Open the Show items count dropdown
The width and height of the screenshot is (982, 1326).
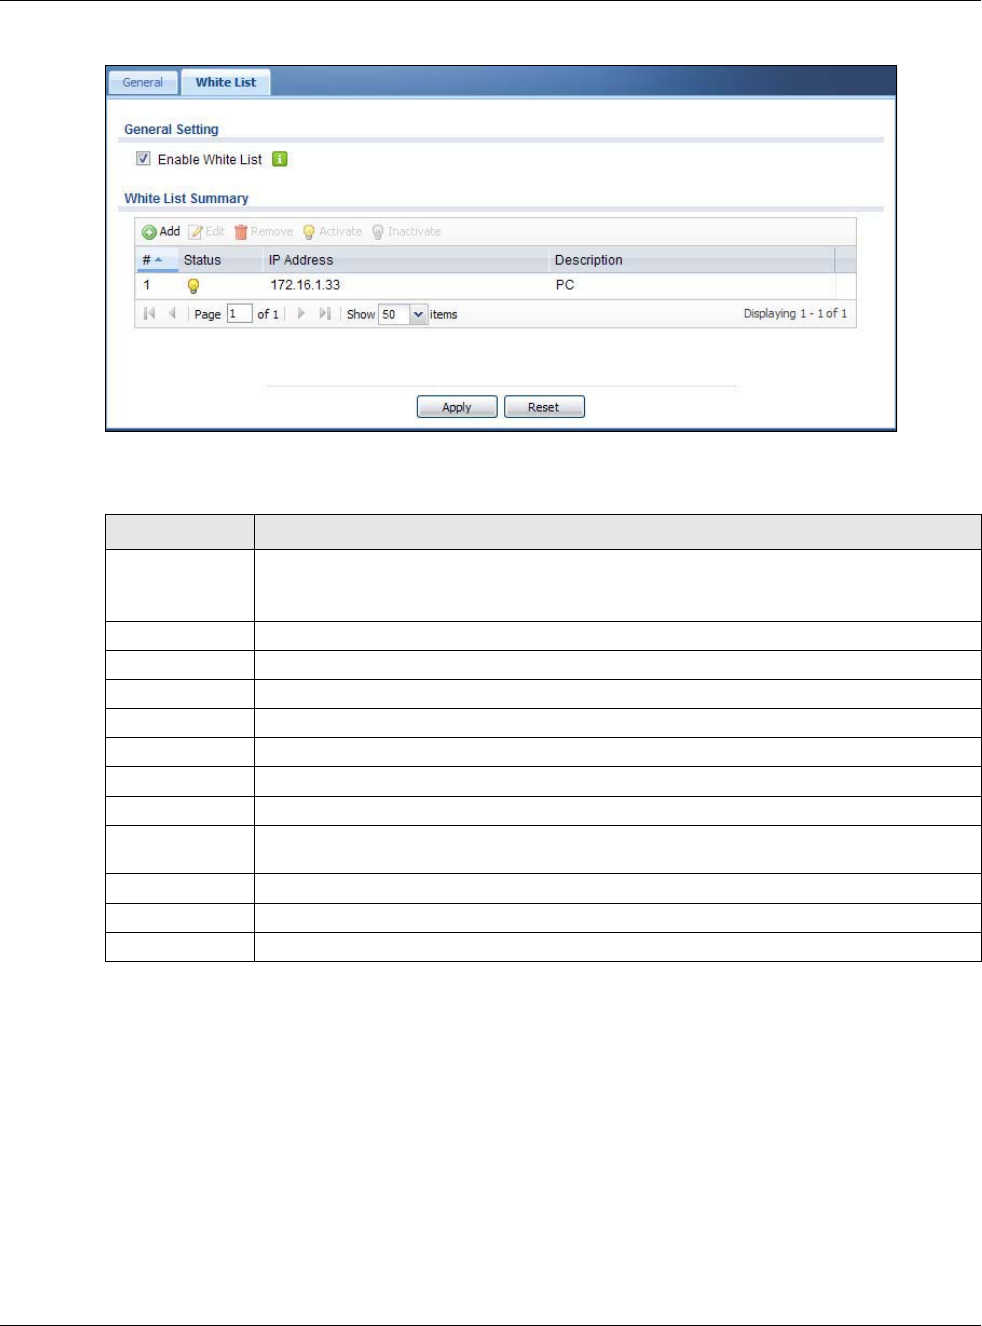(418, 314)
